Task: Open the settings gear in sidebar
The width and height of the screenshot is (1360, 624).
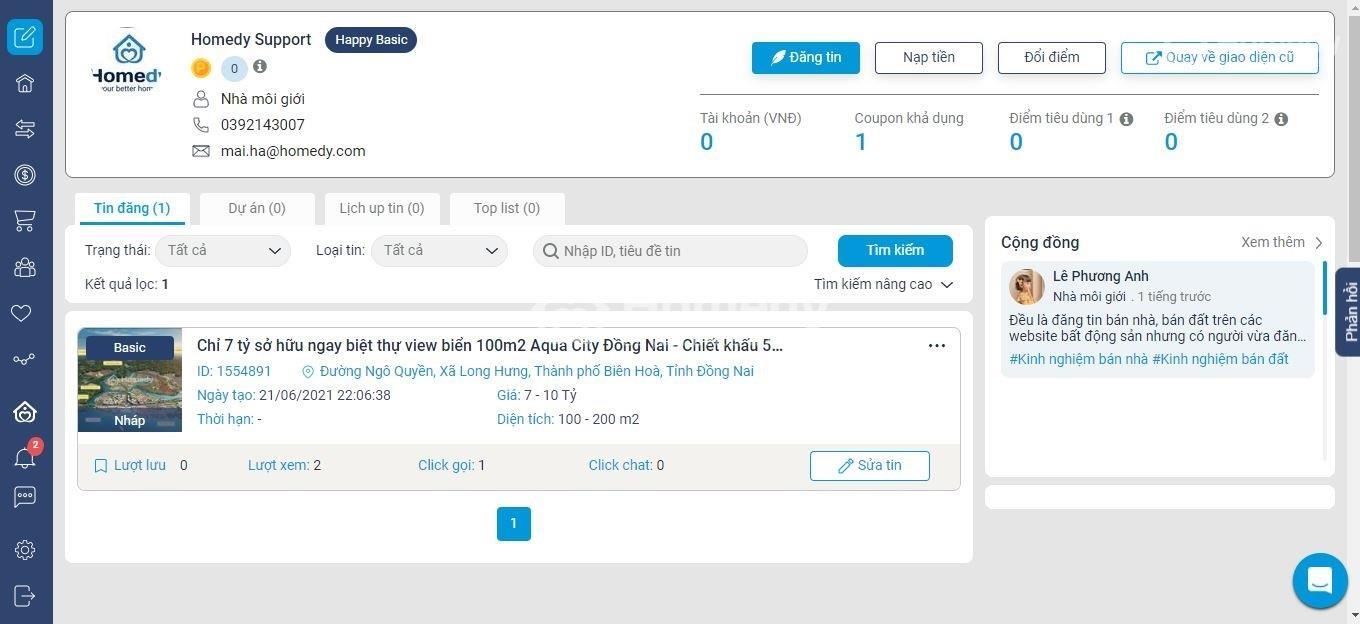Action: point(25,550)
